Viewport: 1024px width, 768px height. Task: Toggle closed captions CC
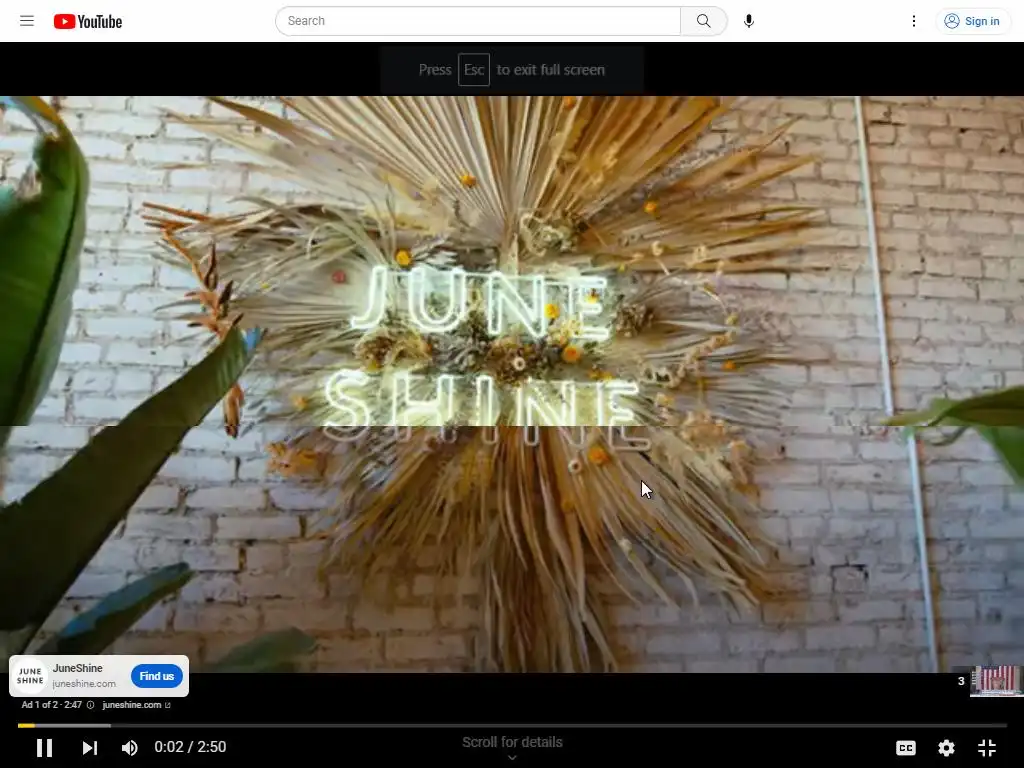click(x=906, y=748)
